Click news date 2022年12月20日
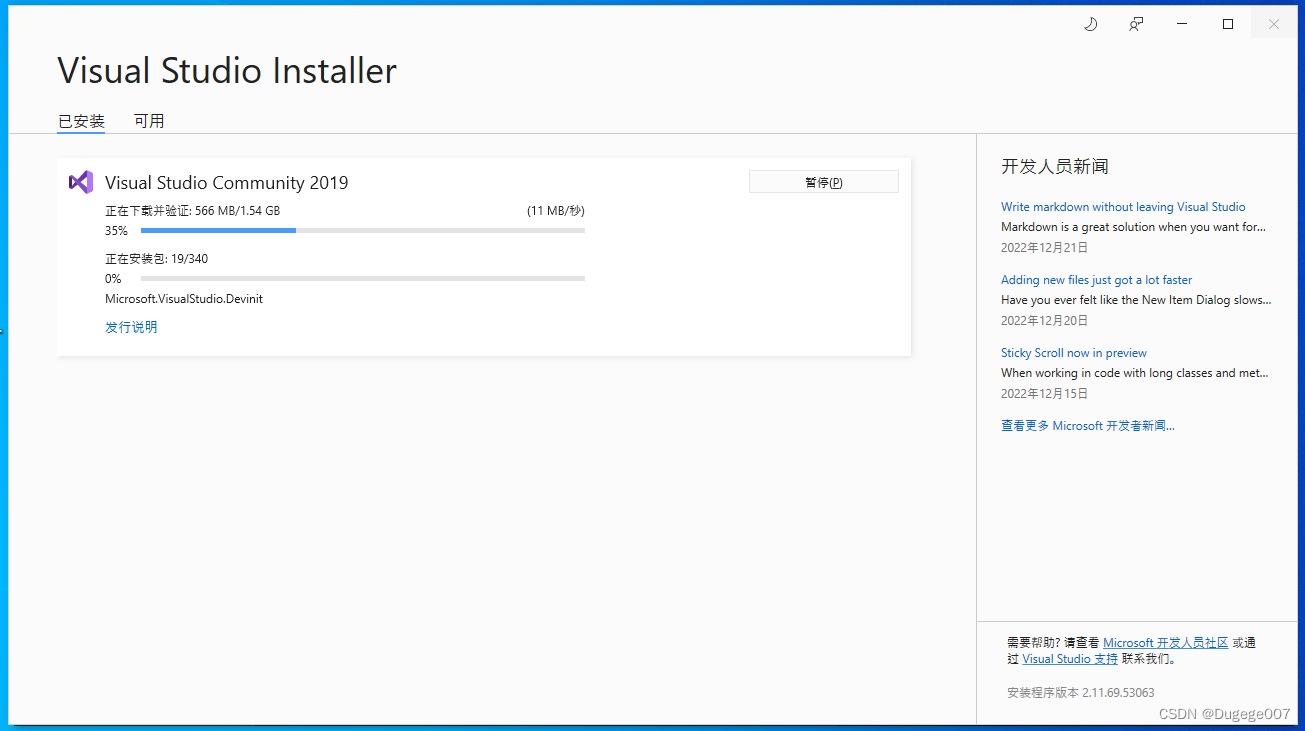Viewport: 1305px width, 731px height. (x=1045, y=320)
